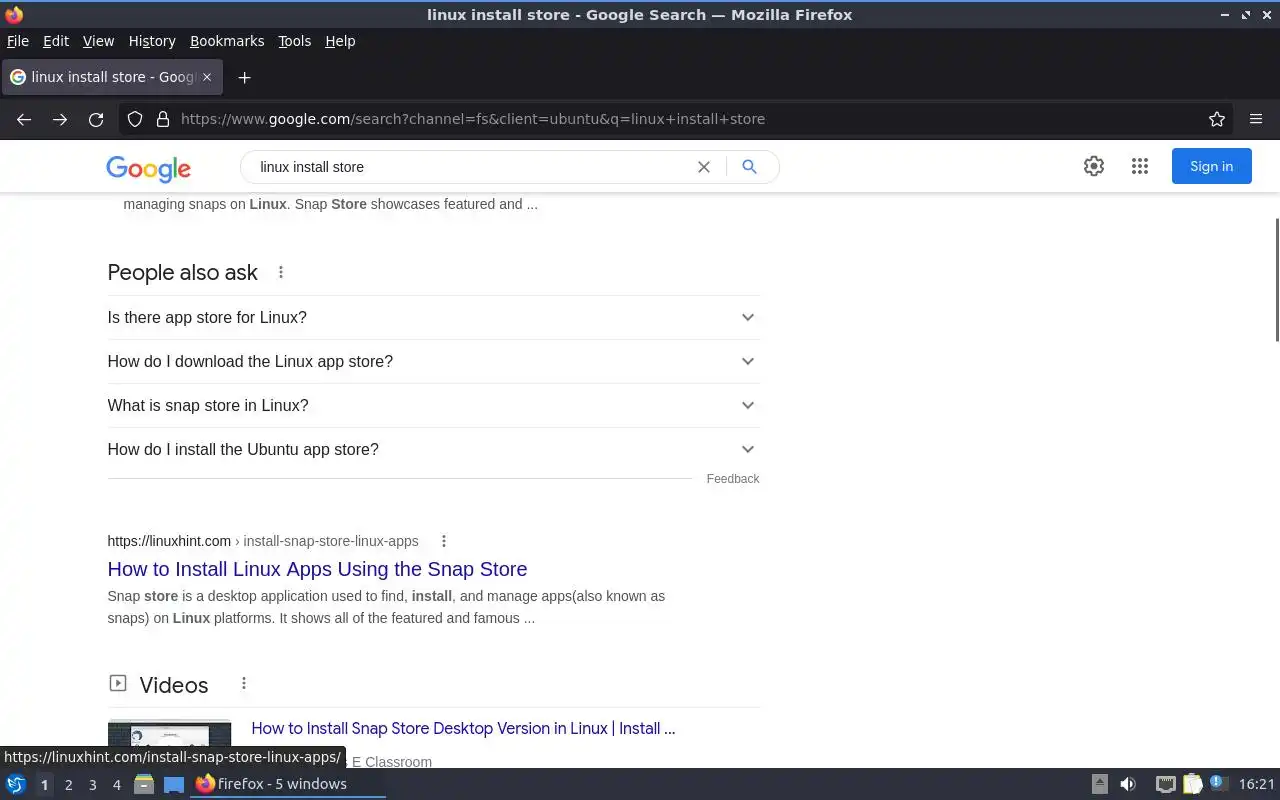Open the removable media eject tray icon
This screenshot has width=1280, height=800.
click(1099, 784)
